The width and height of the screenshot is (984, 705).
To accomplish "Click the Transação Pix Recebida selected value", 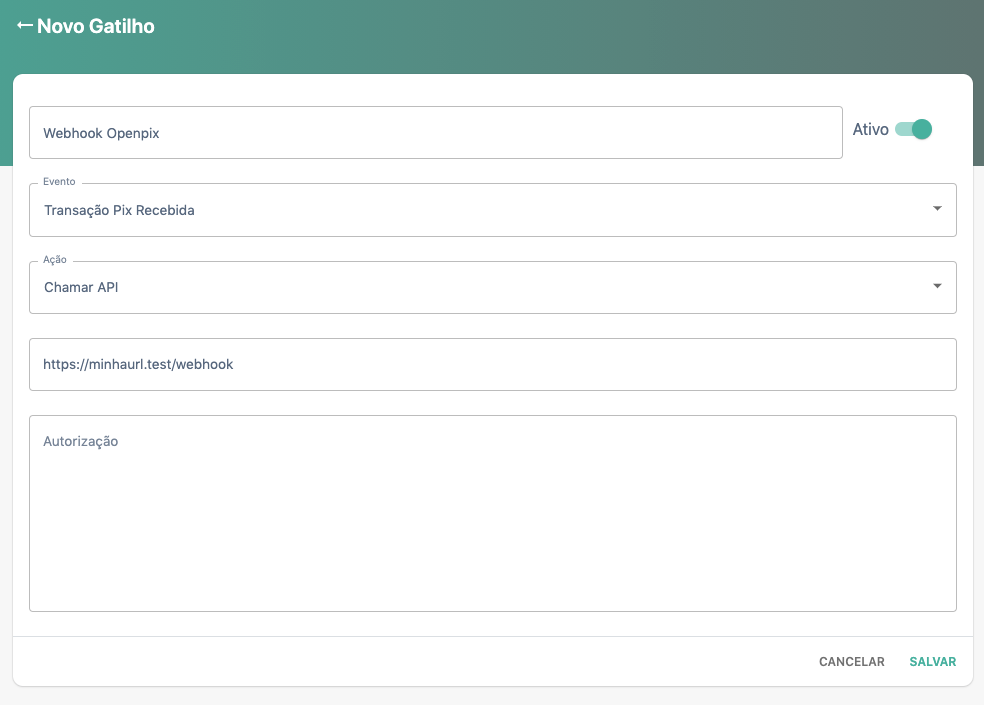I will tap(119, 211).
